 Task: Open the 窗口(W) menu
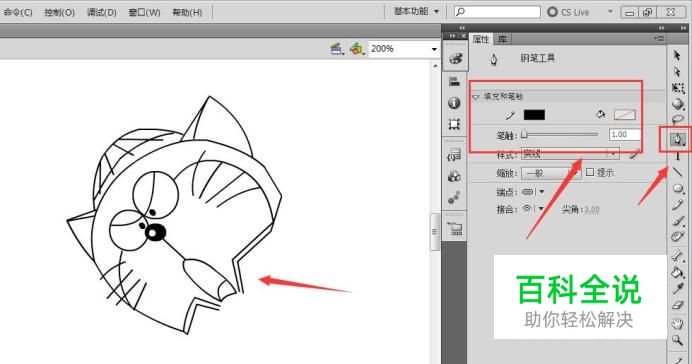pyautogui.click(x=144, y=12)
